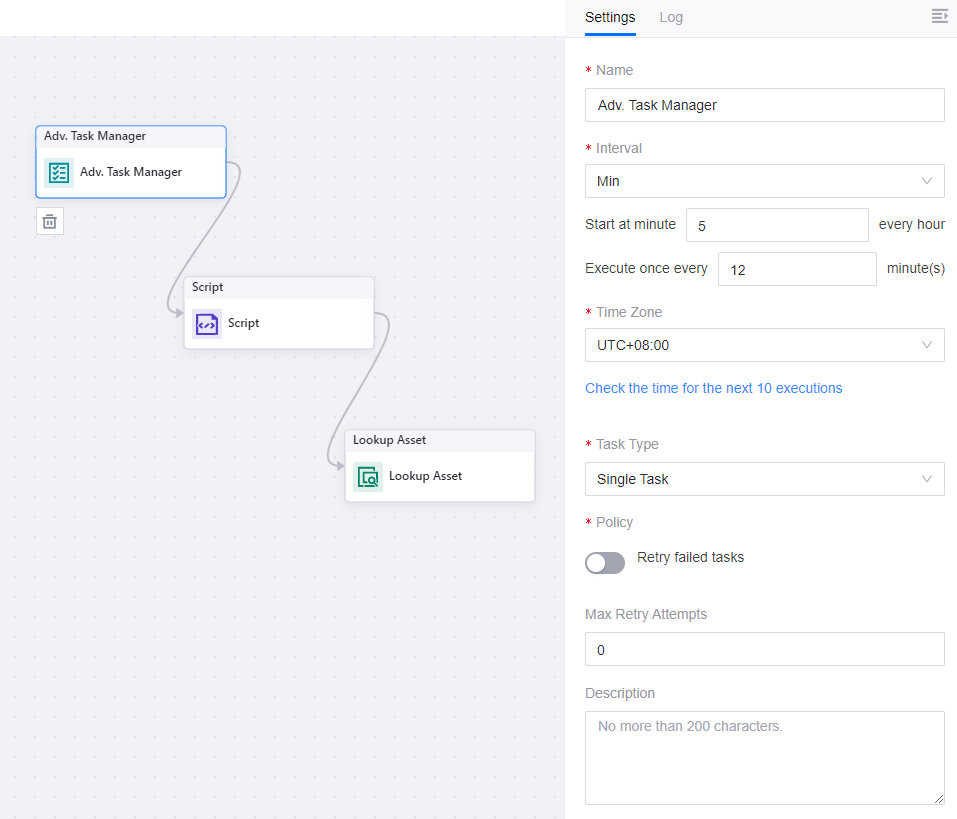Click inside the Description text area
Screen dimensions: 957x819
(x=764, y=757)
